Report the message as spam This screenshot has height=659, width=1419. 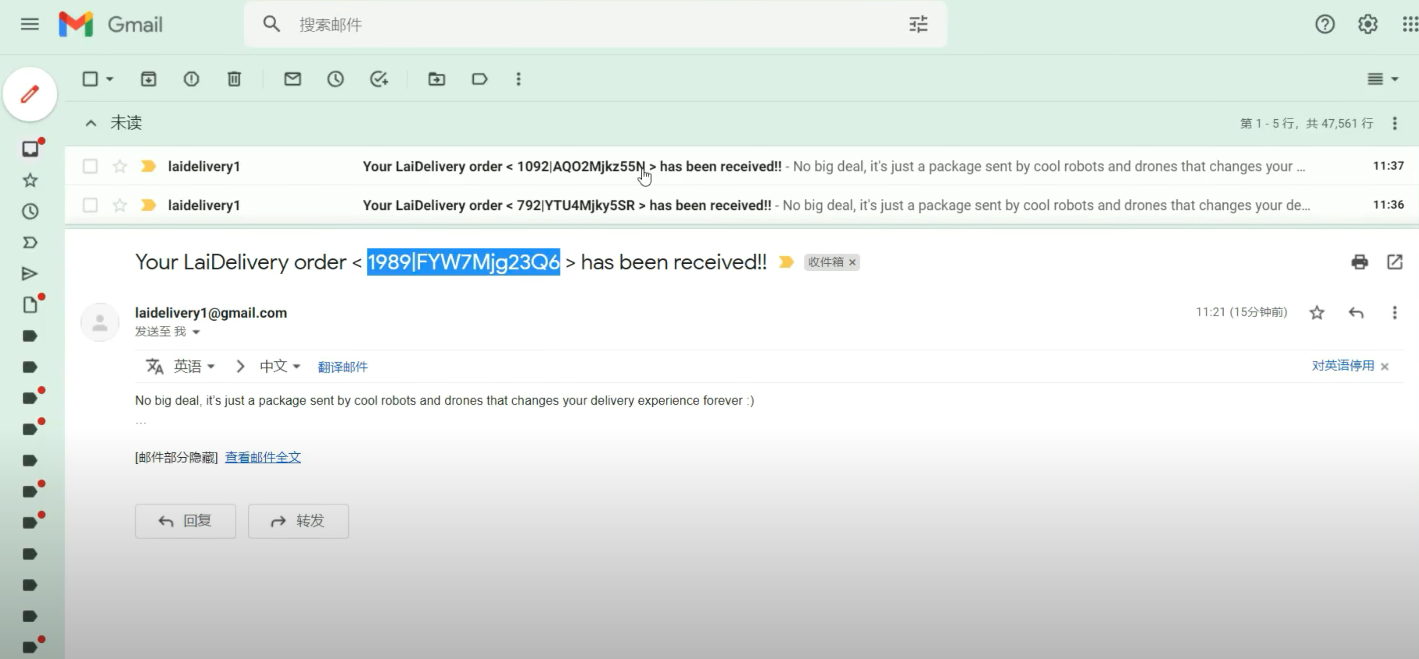coord(191,79)
